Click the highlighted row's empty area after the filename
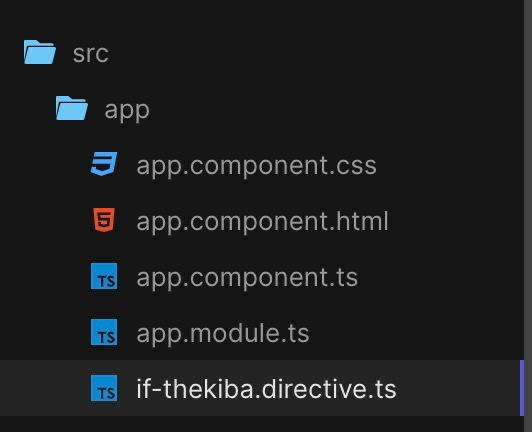Image resolution: width=532 pixels, height=432 pixels. 458,388
